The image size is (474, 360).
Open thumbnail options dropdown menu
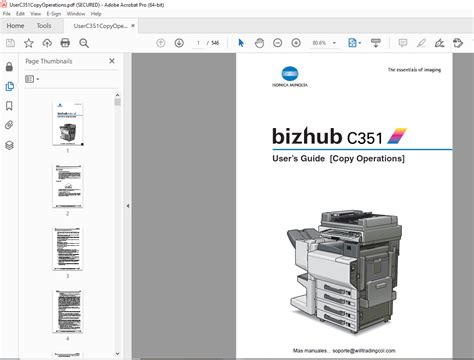(32, 79)
